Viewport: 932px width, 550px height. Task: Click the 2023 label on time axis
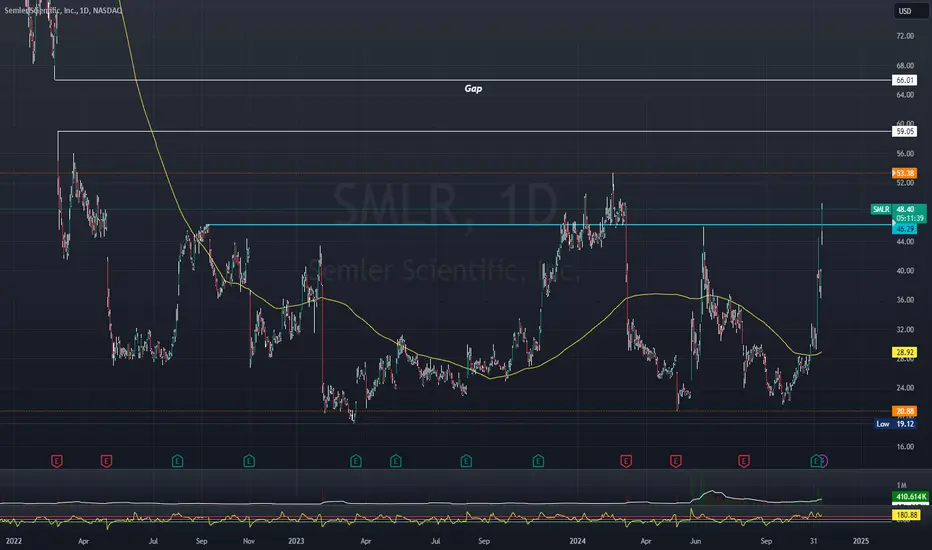(296, 541)
